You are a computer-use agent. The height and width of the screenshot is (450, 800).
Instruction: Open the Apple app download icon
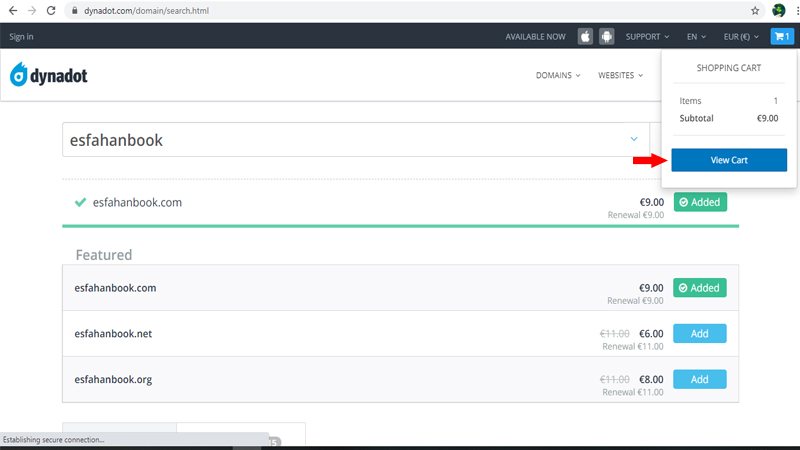point(585,37)
